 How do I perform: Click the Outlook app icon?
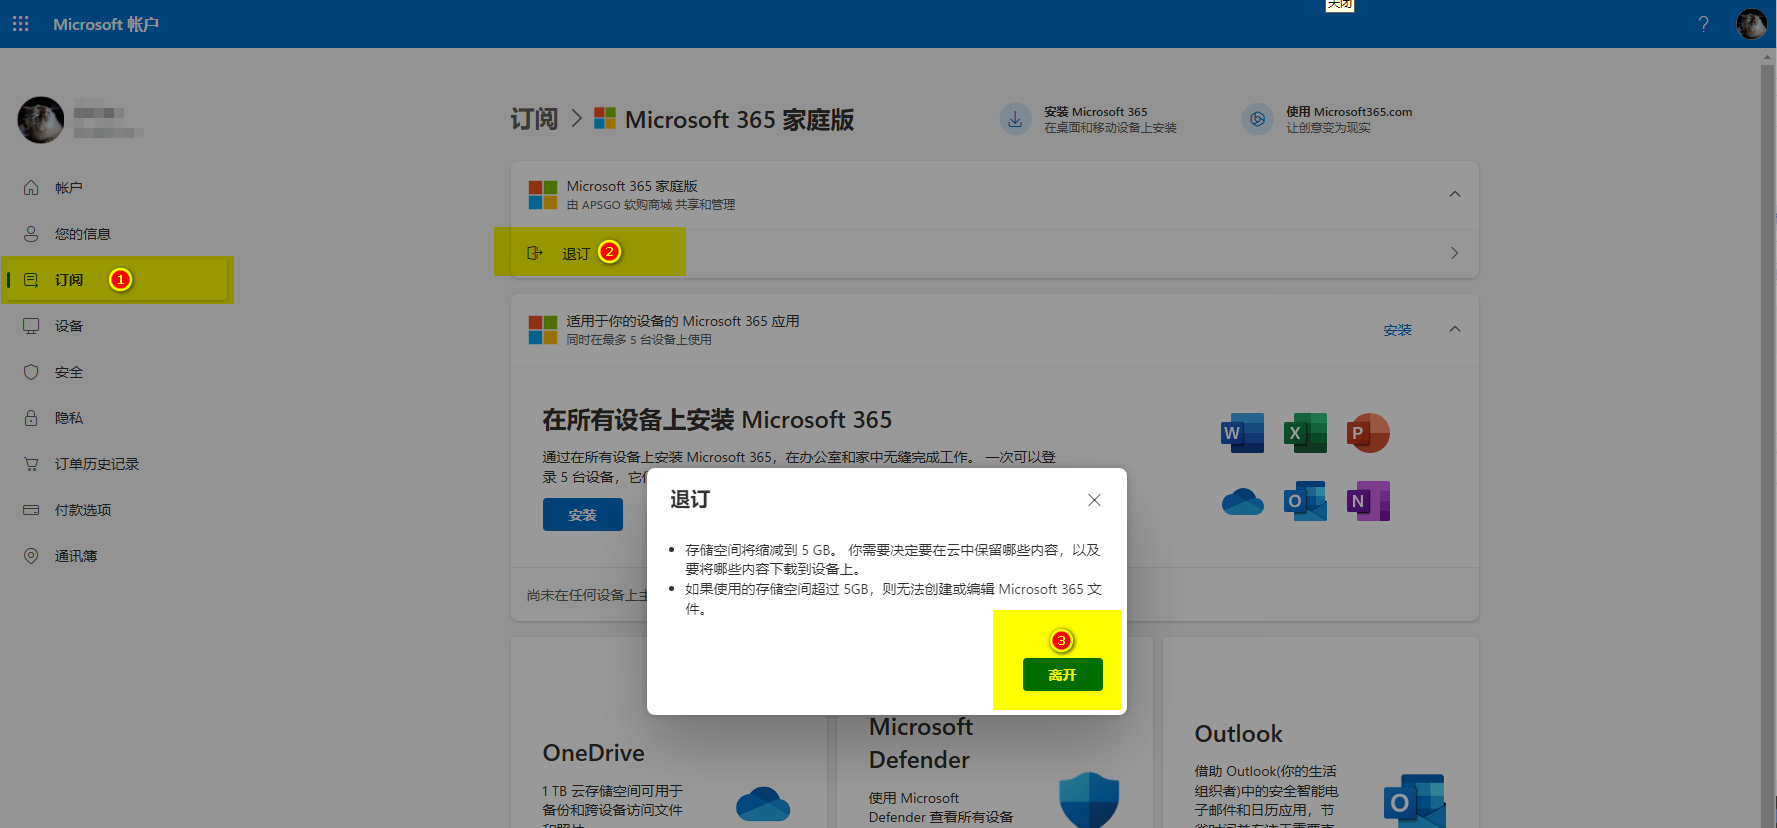point(1306,501)
